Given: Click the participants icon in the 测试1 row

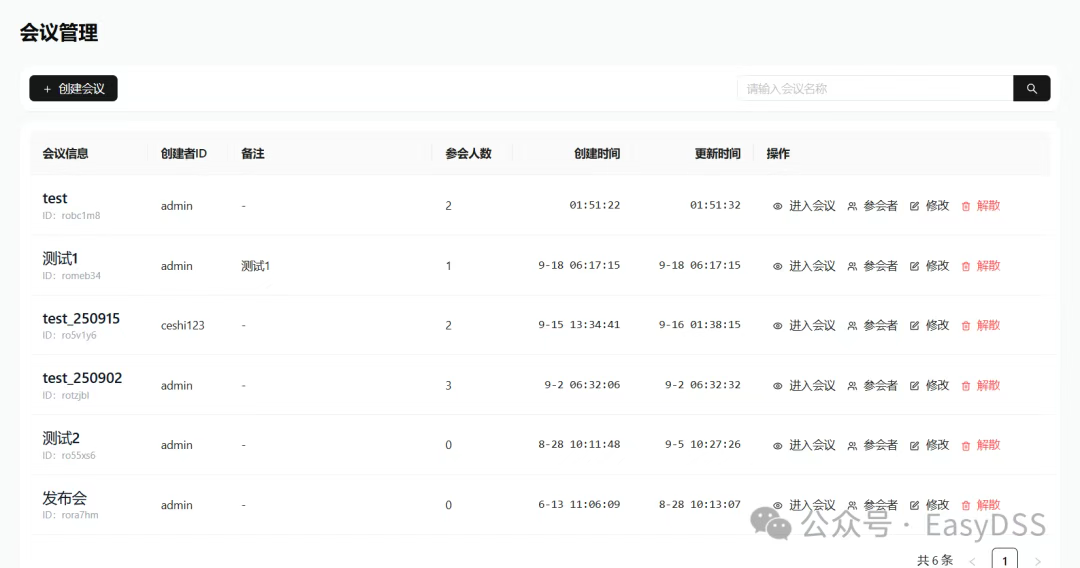Looking at the screenshot, I should coord(852,266).
